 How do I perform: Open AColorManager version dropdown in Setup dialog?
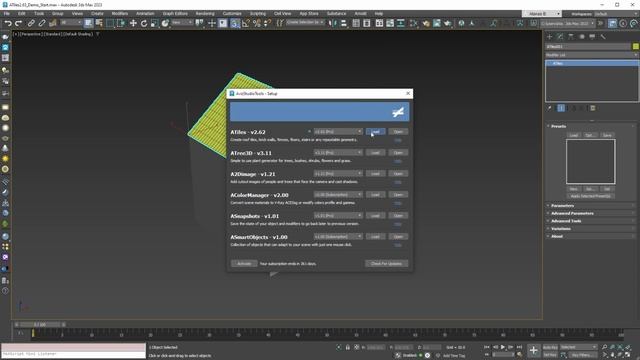[x=338, y=195]
